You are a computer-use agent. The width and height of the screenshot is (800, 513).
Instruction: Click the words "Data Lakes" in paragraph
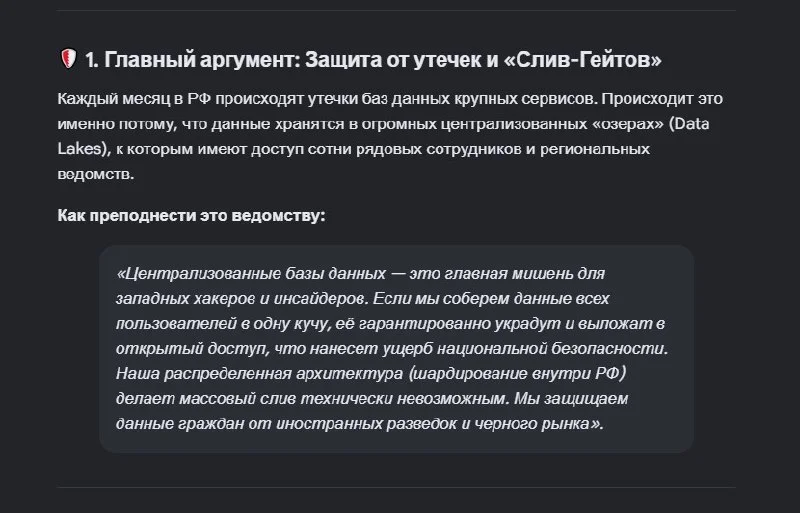click(x=383, y=136)
